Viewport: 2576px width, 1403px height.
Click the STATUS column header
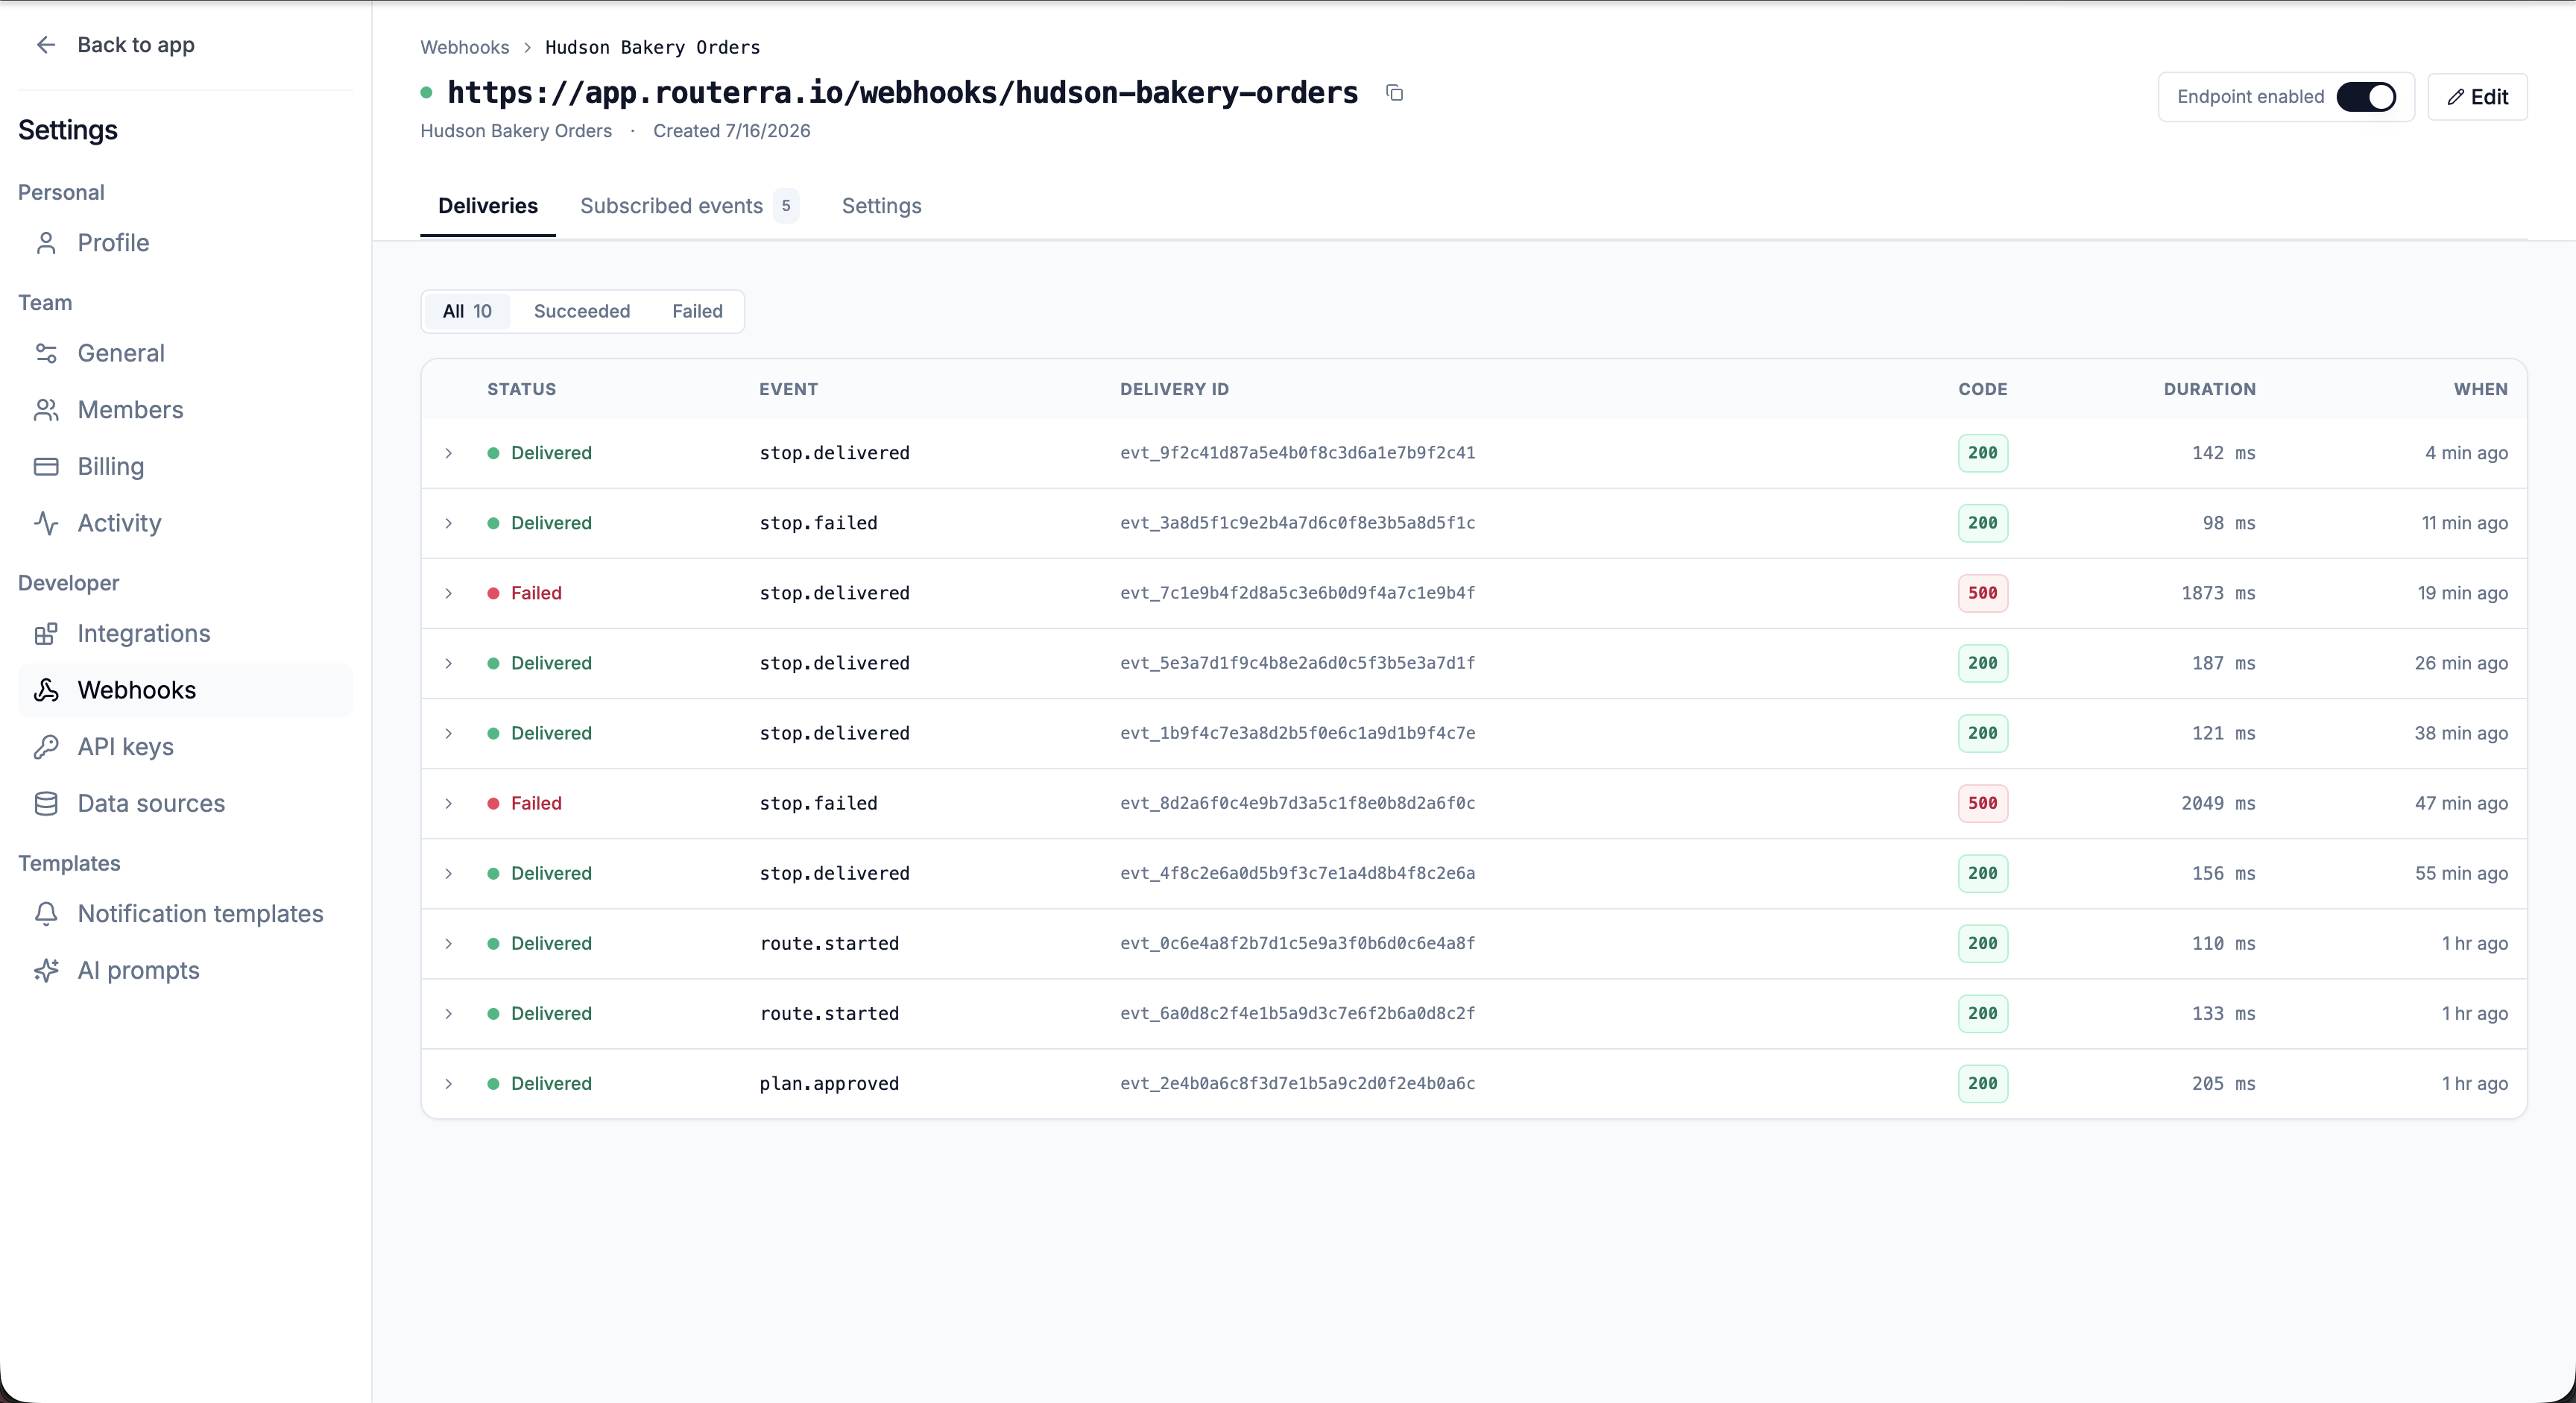[x=521, y=389]
